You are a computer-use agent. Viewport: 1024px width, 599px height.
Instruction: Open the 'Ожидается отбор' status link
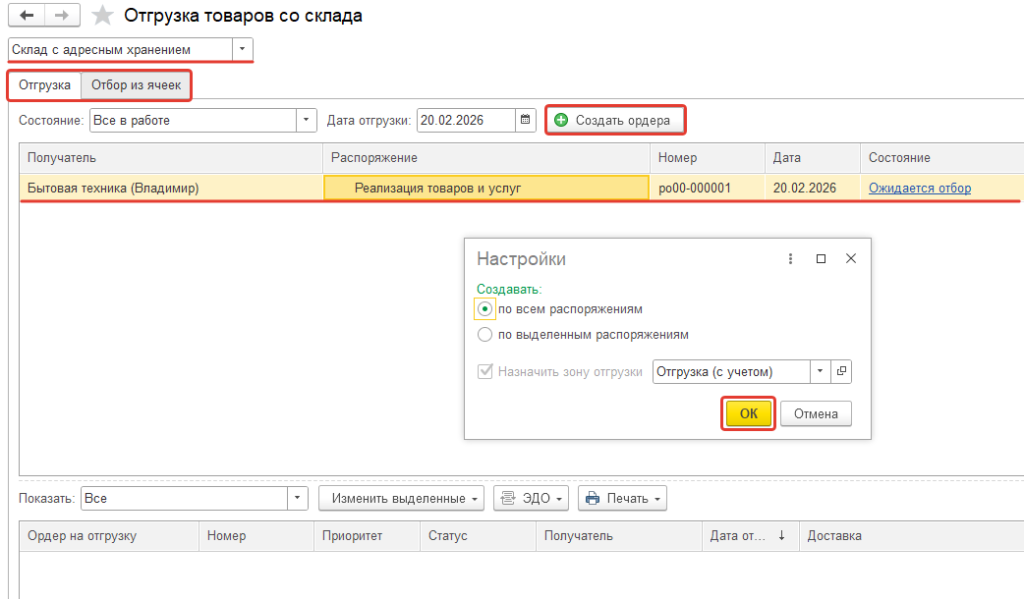tap(919, 188)
